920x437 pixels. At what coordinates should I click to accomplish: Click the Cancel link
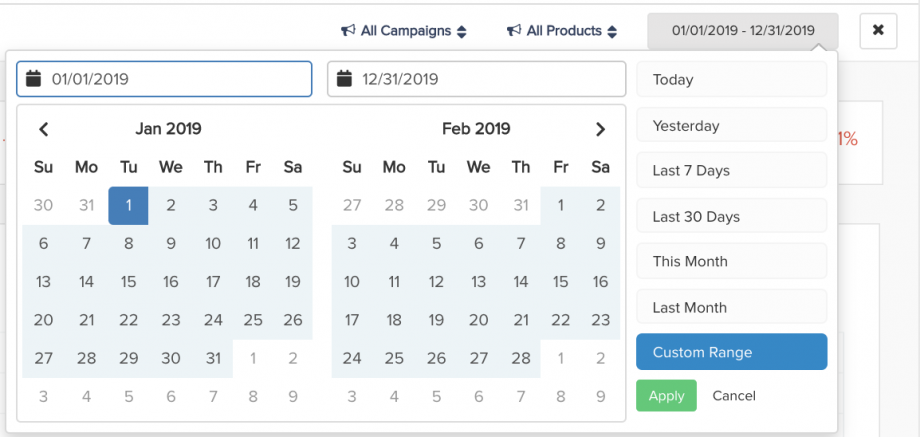click(734, 396)
